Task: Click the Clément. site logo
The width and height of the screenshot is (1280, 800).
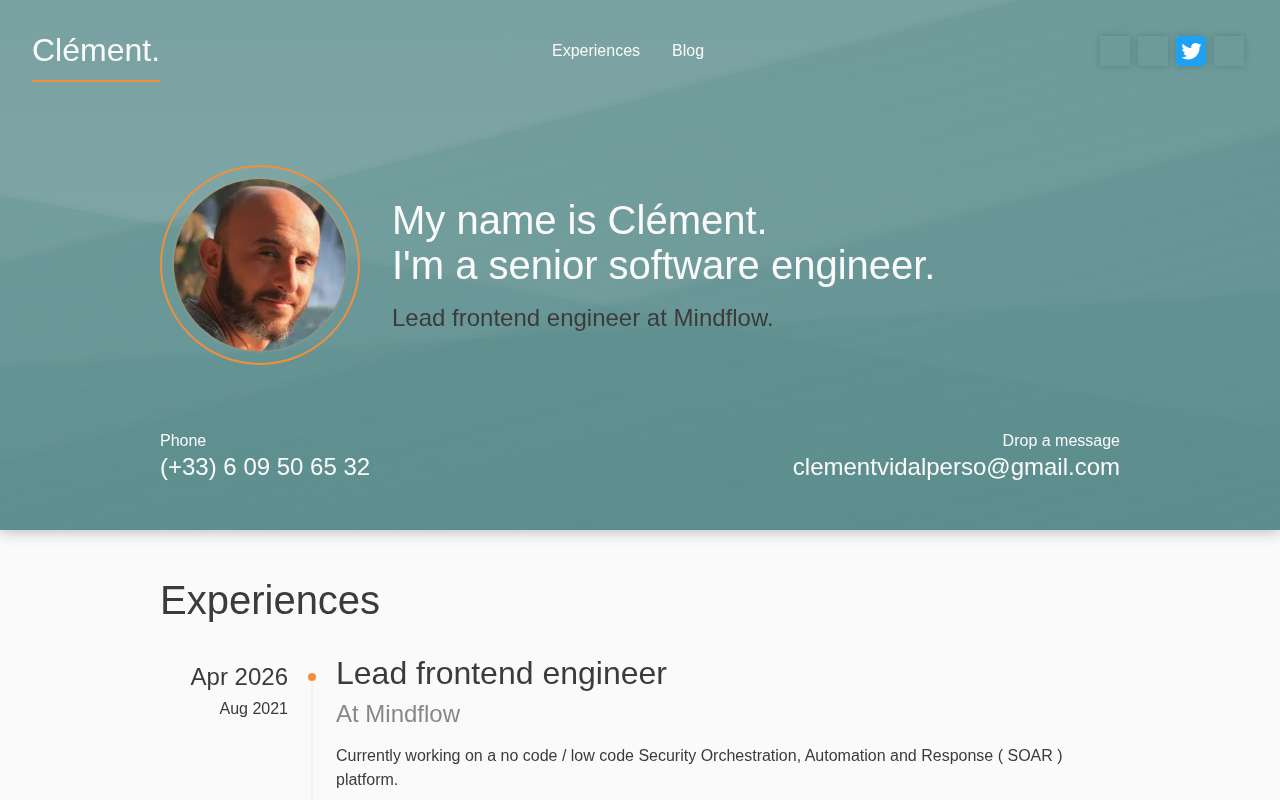Action: (96, 51)
